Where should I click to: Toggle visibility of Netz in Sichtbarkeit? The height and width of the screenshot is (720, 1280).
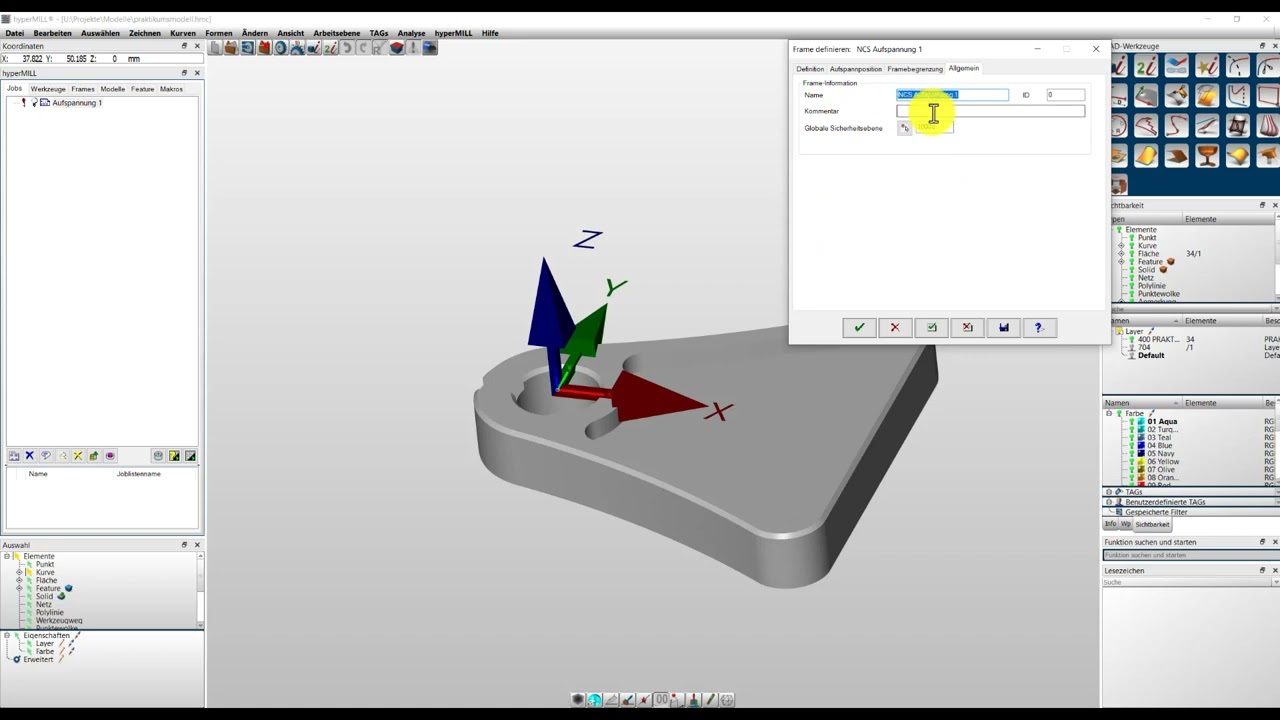pyautogui.click(x=1132, y=278)
